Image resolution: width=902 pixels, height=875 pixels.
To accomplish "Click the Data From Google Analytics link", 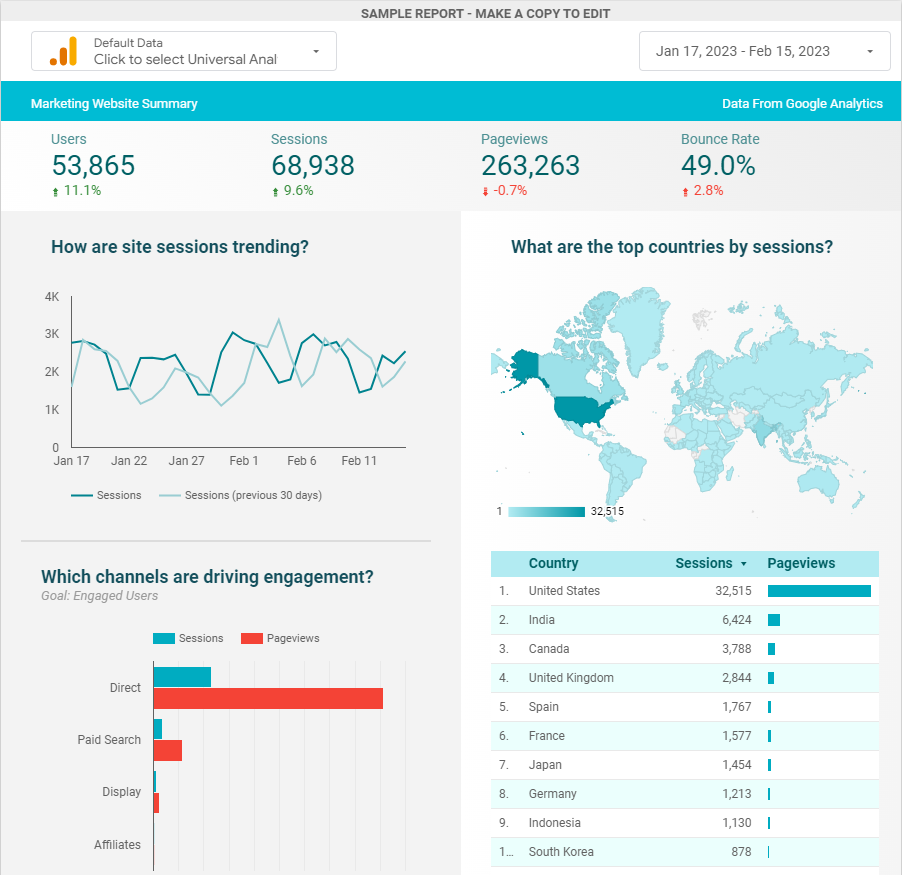I will point(803,102).
